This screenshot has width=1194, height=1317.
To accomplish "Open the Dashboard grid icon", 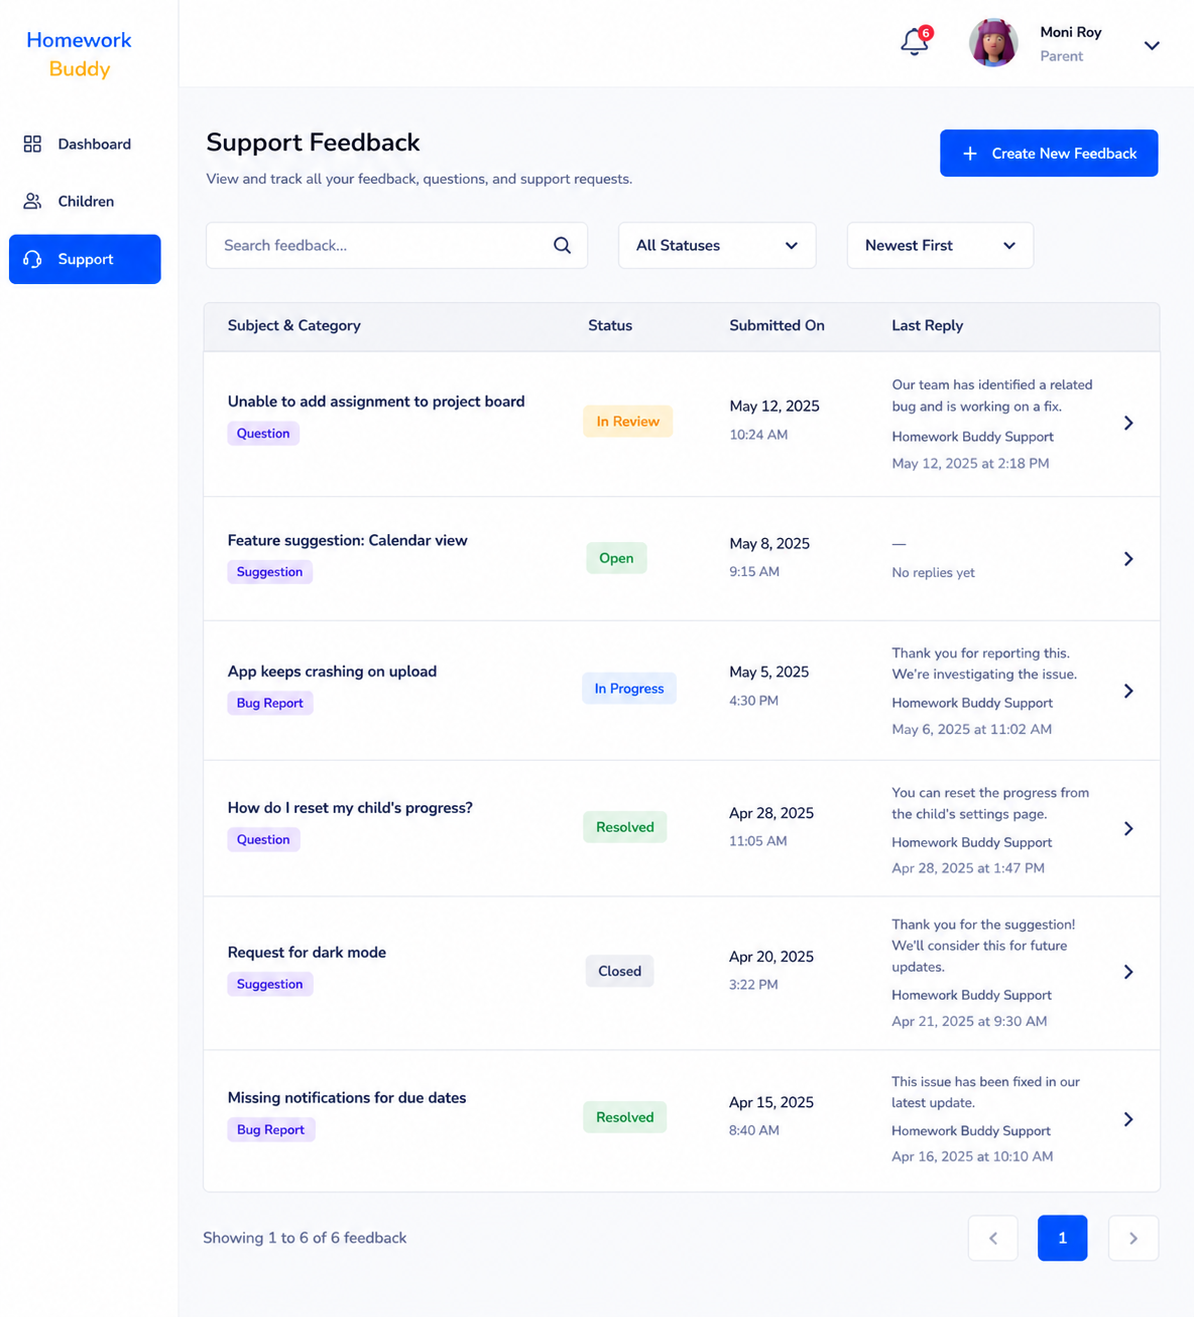I will (32, 144).
